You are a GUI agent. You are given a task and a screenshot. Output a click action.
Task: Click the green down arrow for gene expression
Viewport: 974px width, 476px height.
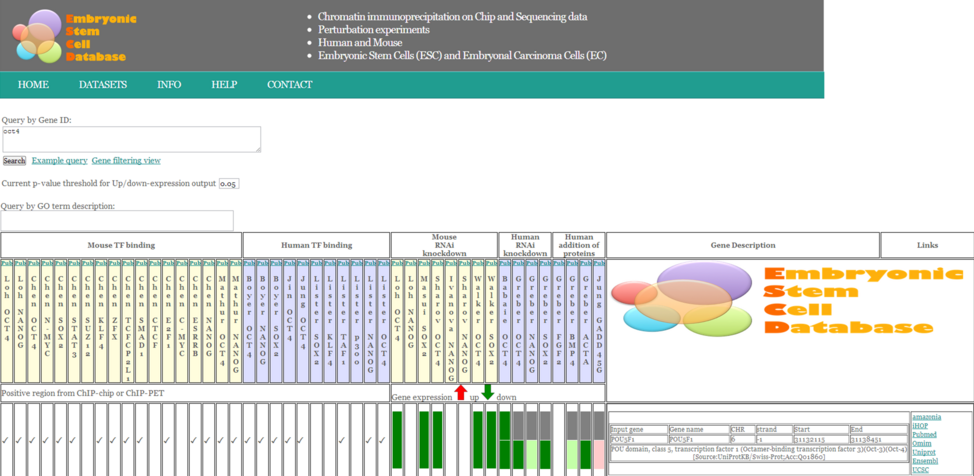(487, 392)
